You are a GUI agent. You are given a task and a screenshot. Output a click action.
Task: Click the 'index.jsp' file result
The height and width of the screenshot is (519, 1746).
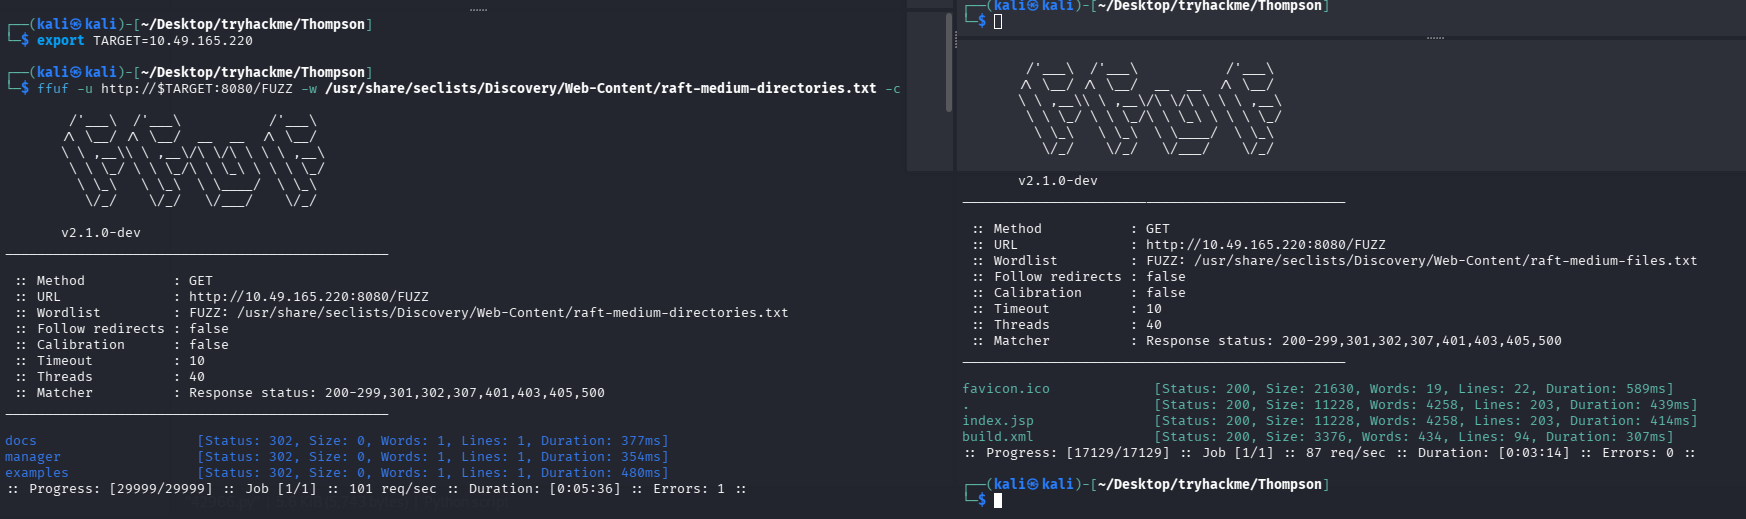pyautogui.click(x=998, y=421)
